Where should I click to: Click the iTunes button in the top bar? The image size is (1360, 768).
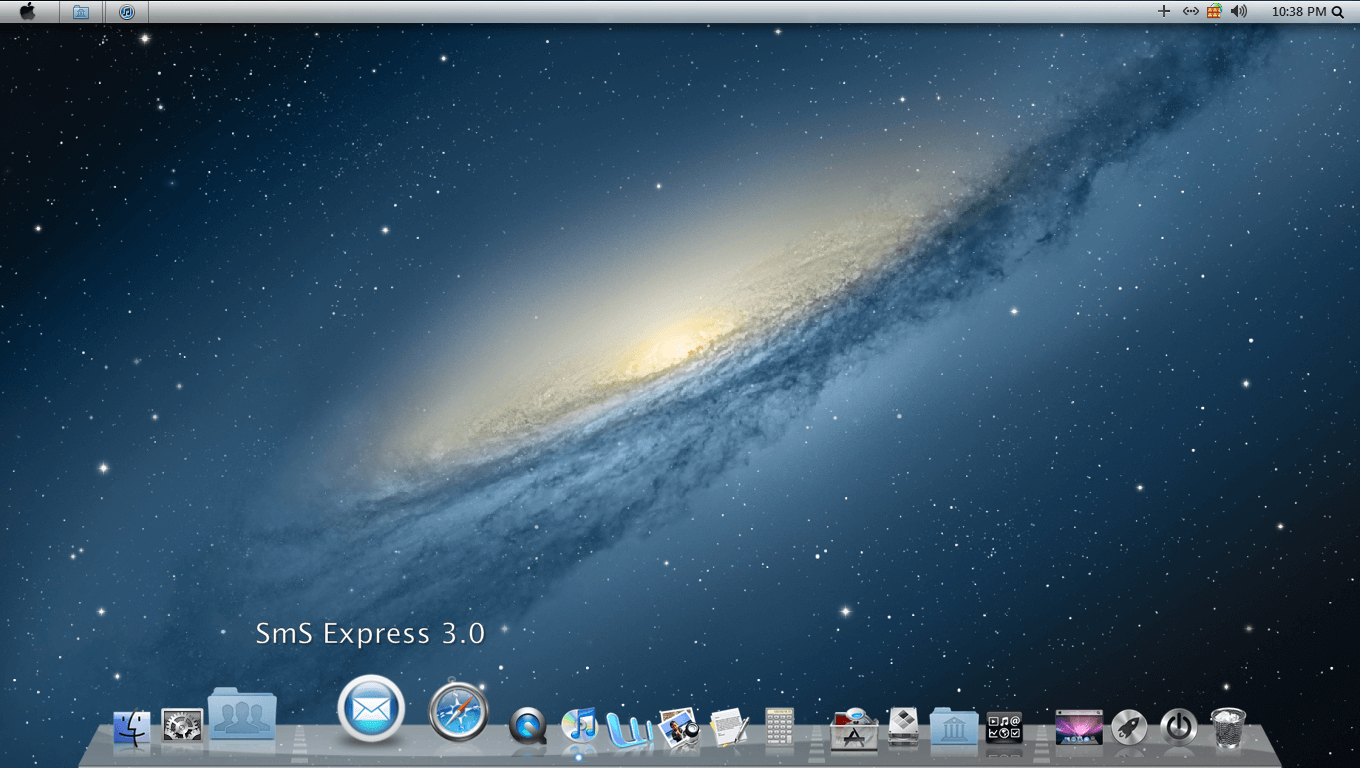pos(127,12)
